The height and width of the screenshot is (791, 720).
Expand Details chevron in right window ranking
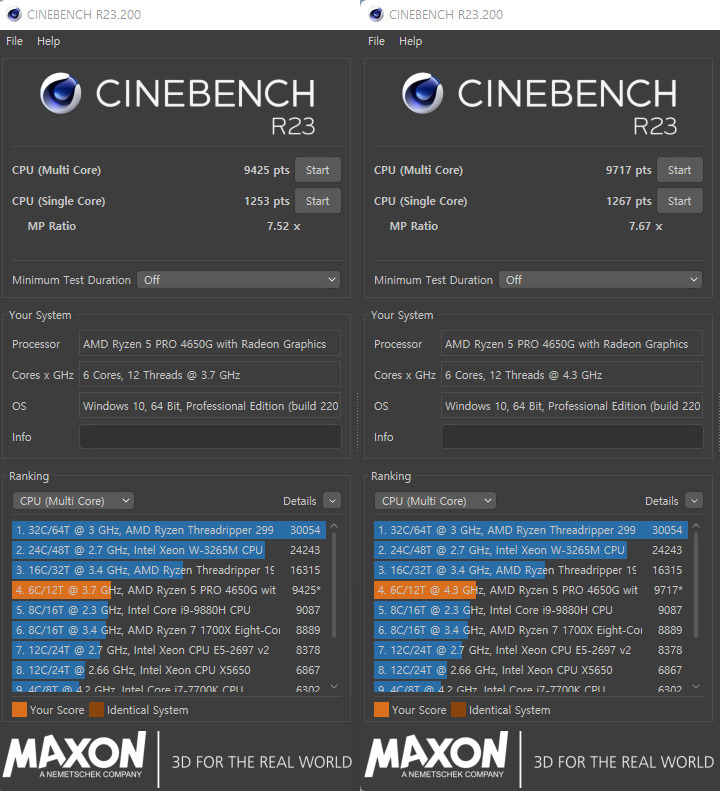[694, 501]
